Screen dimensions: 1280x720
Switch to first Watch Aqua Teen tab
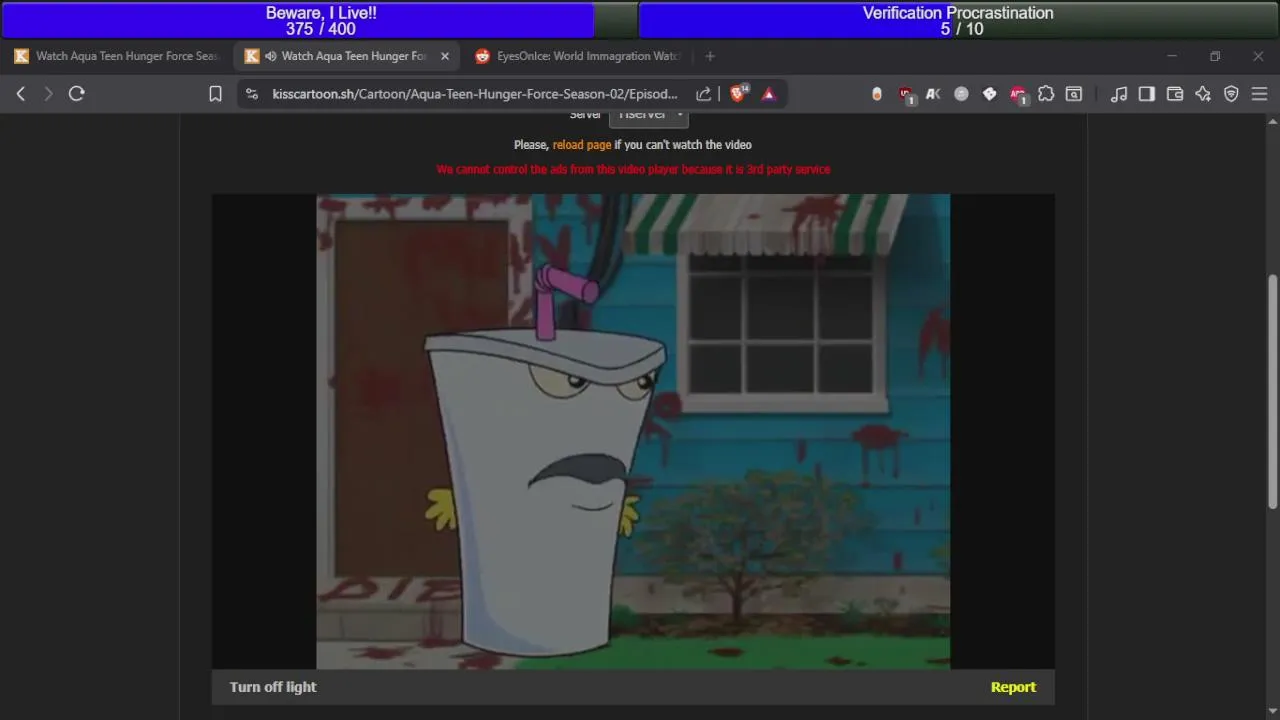tap(116, 56)
